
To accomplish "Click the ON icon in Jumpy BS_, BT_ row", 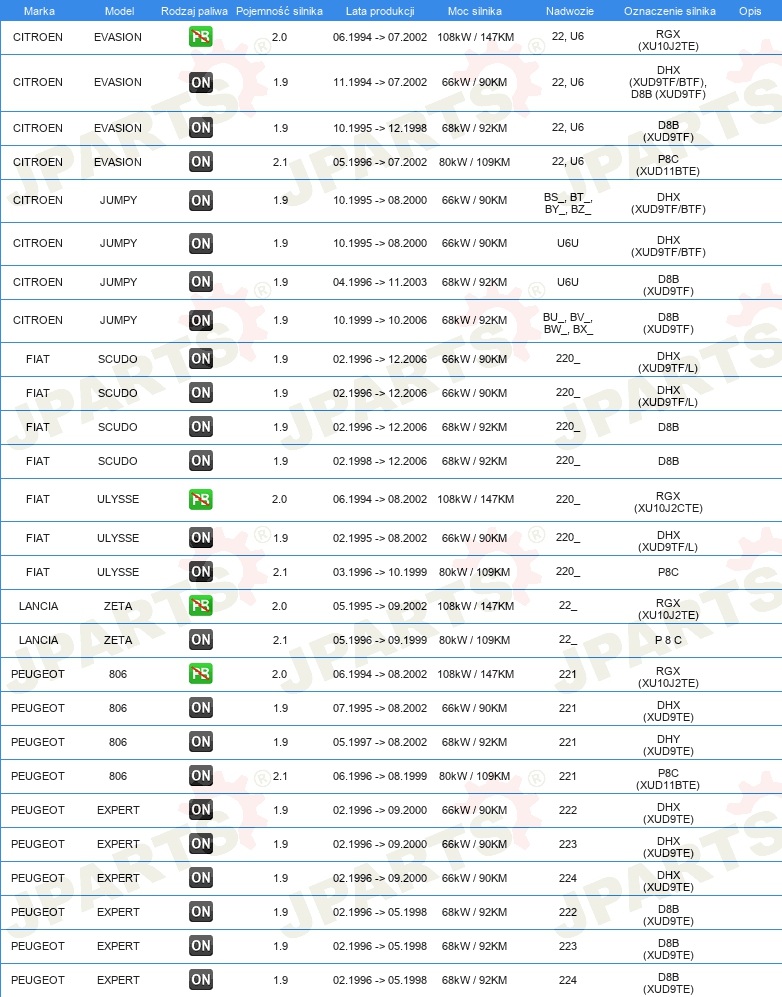I will tap(201, 200).
